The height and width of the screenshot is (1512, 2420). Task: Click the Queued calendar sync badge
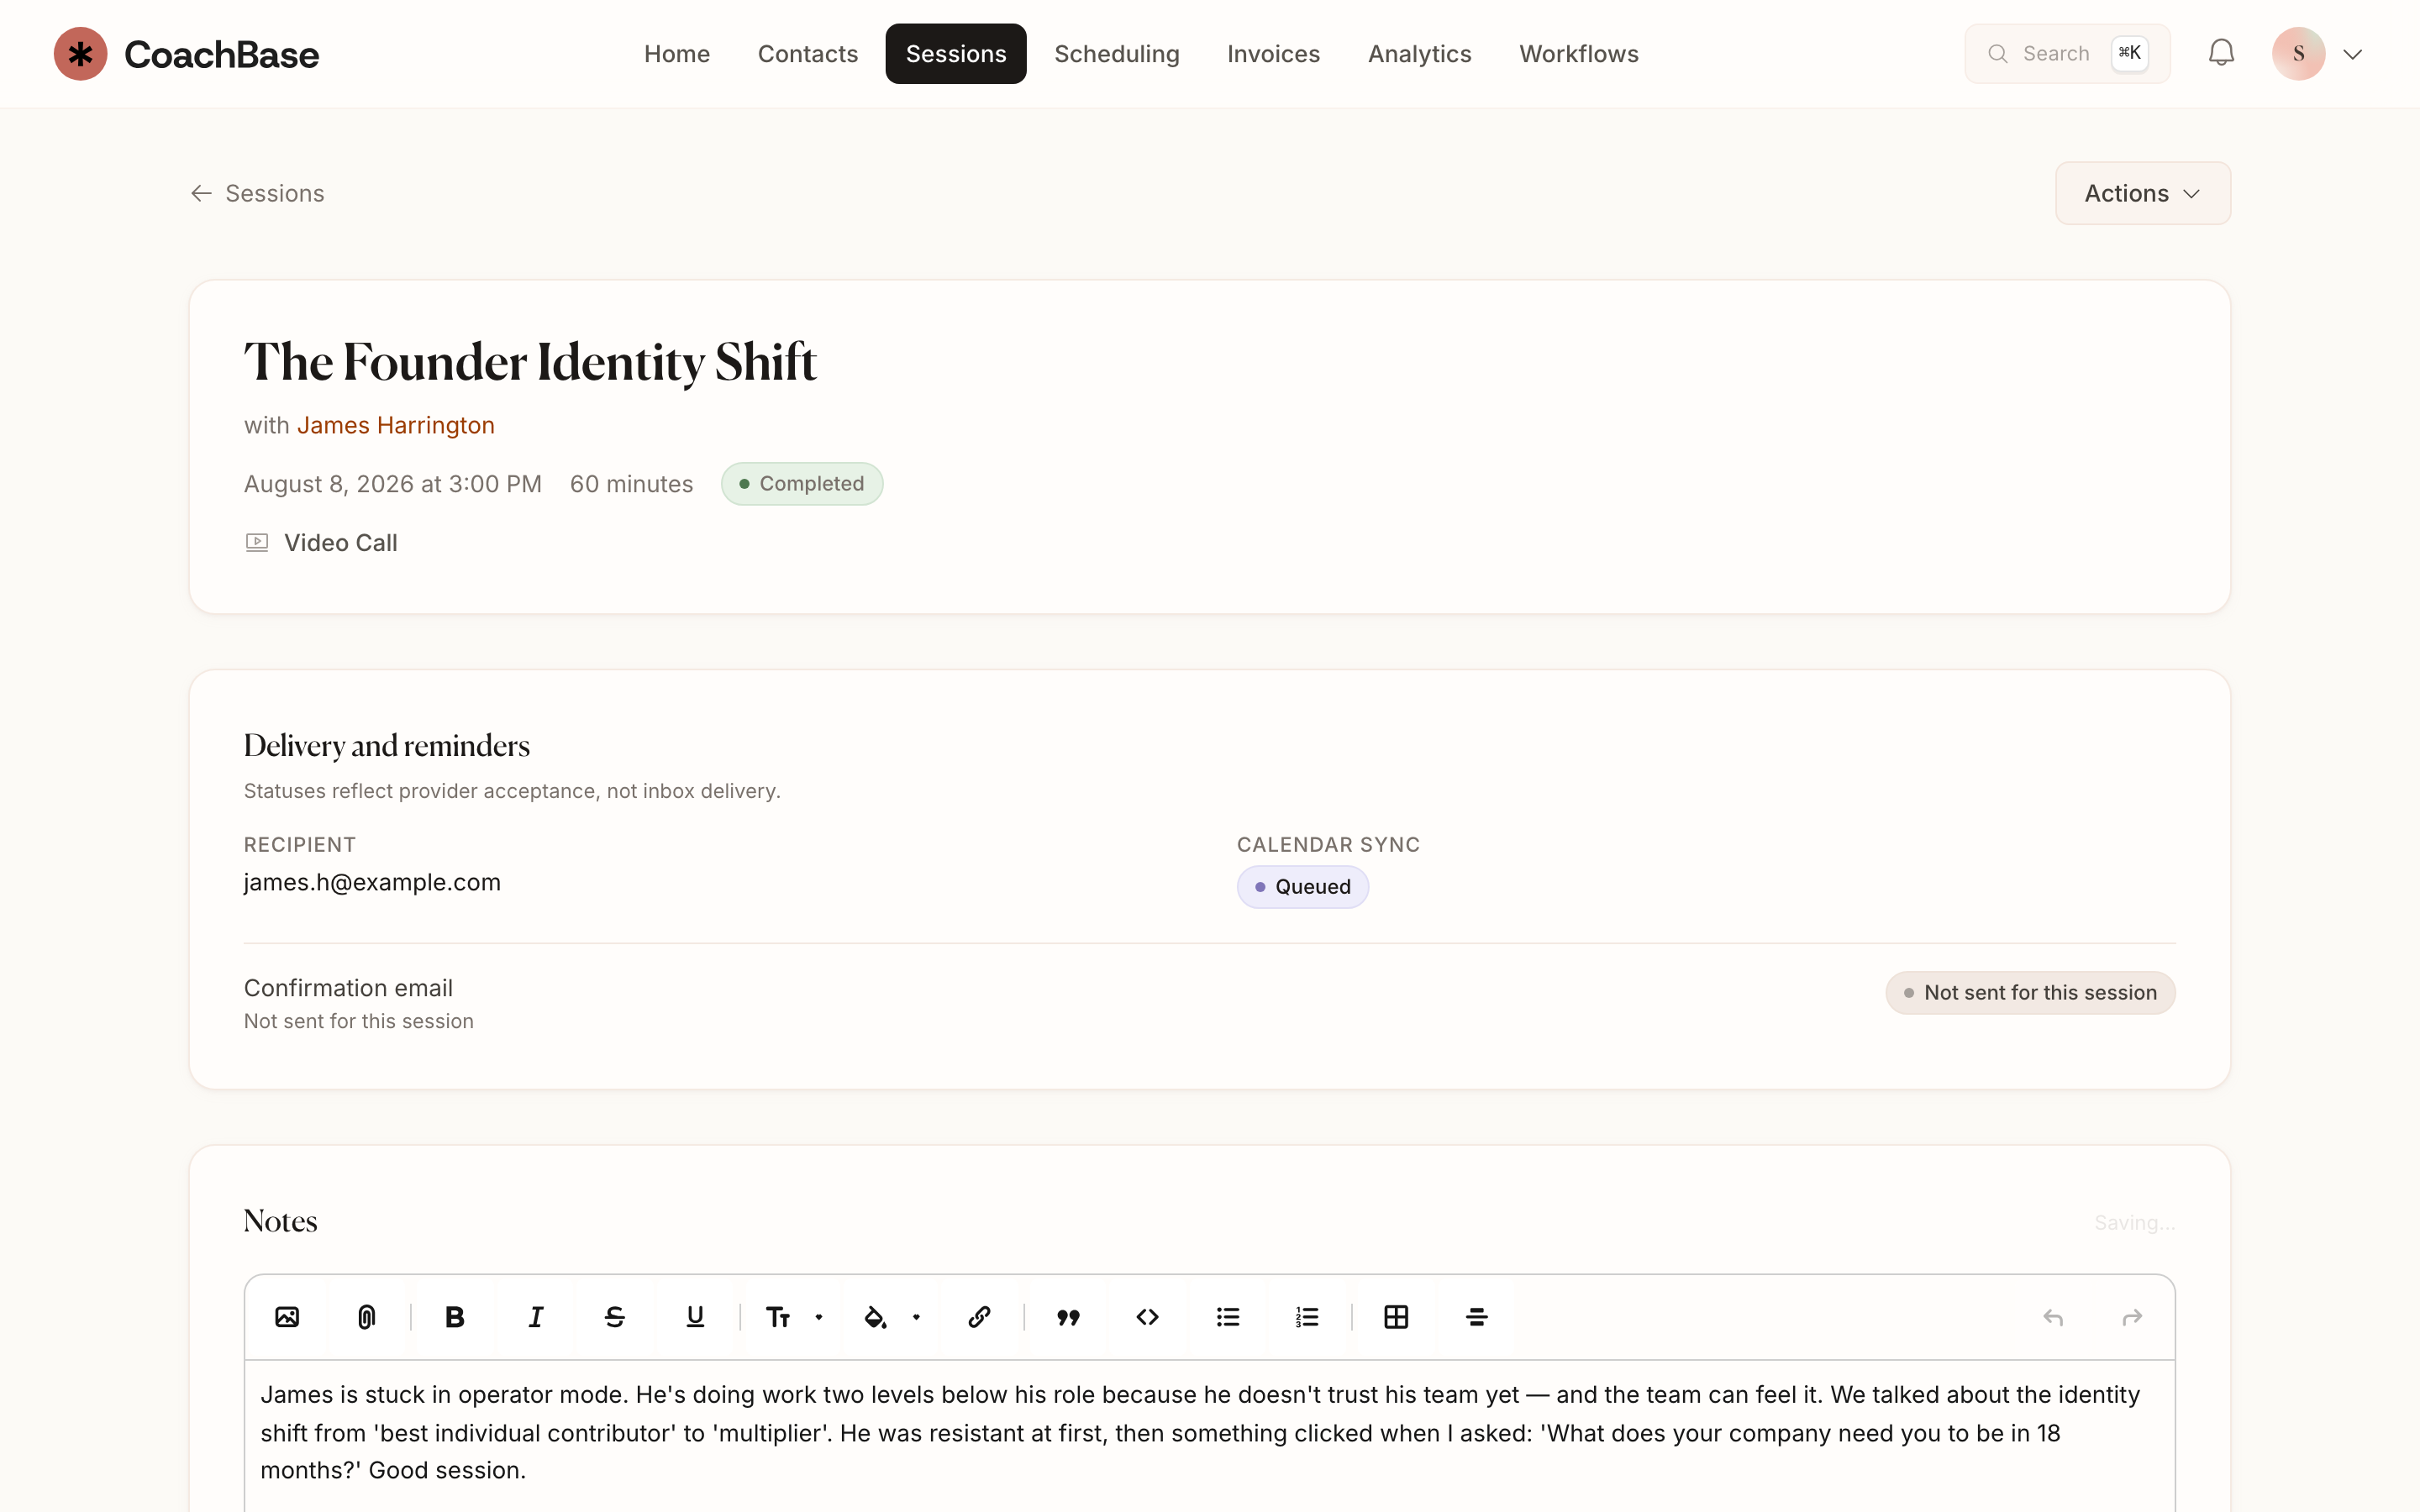[x=1302, y=887]
